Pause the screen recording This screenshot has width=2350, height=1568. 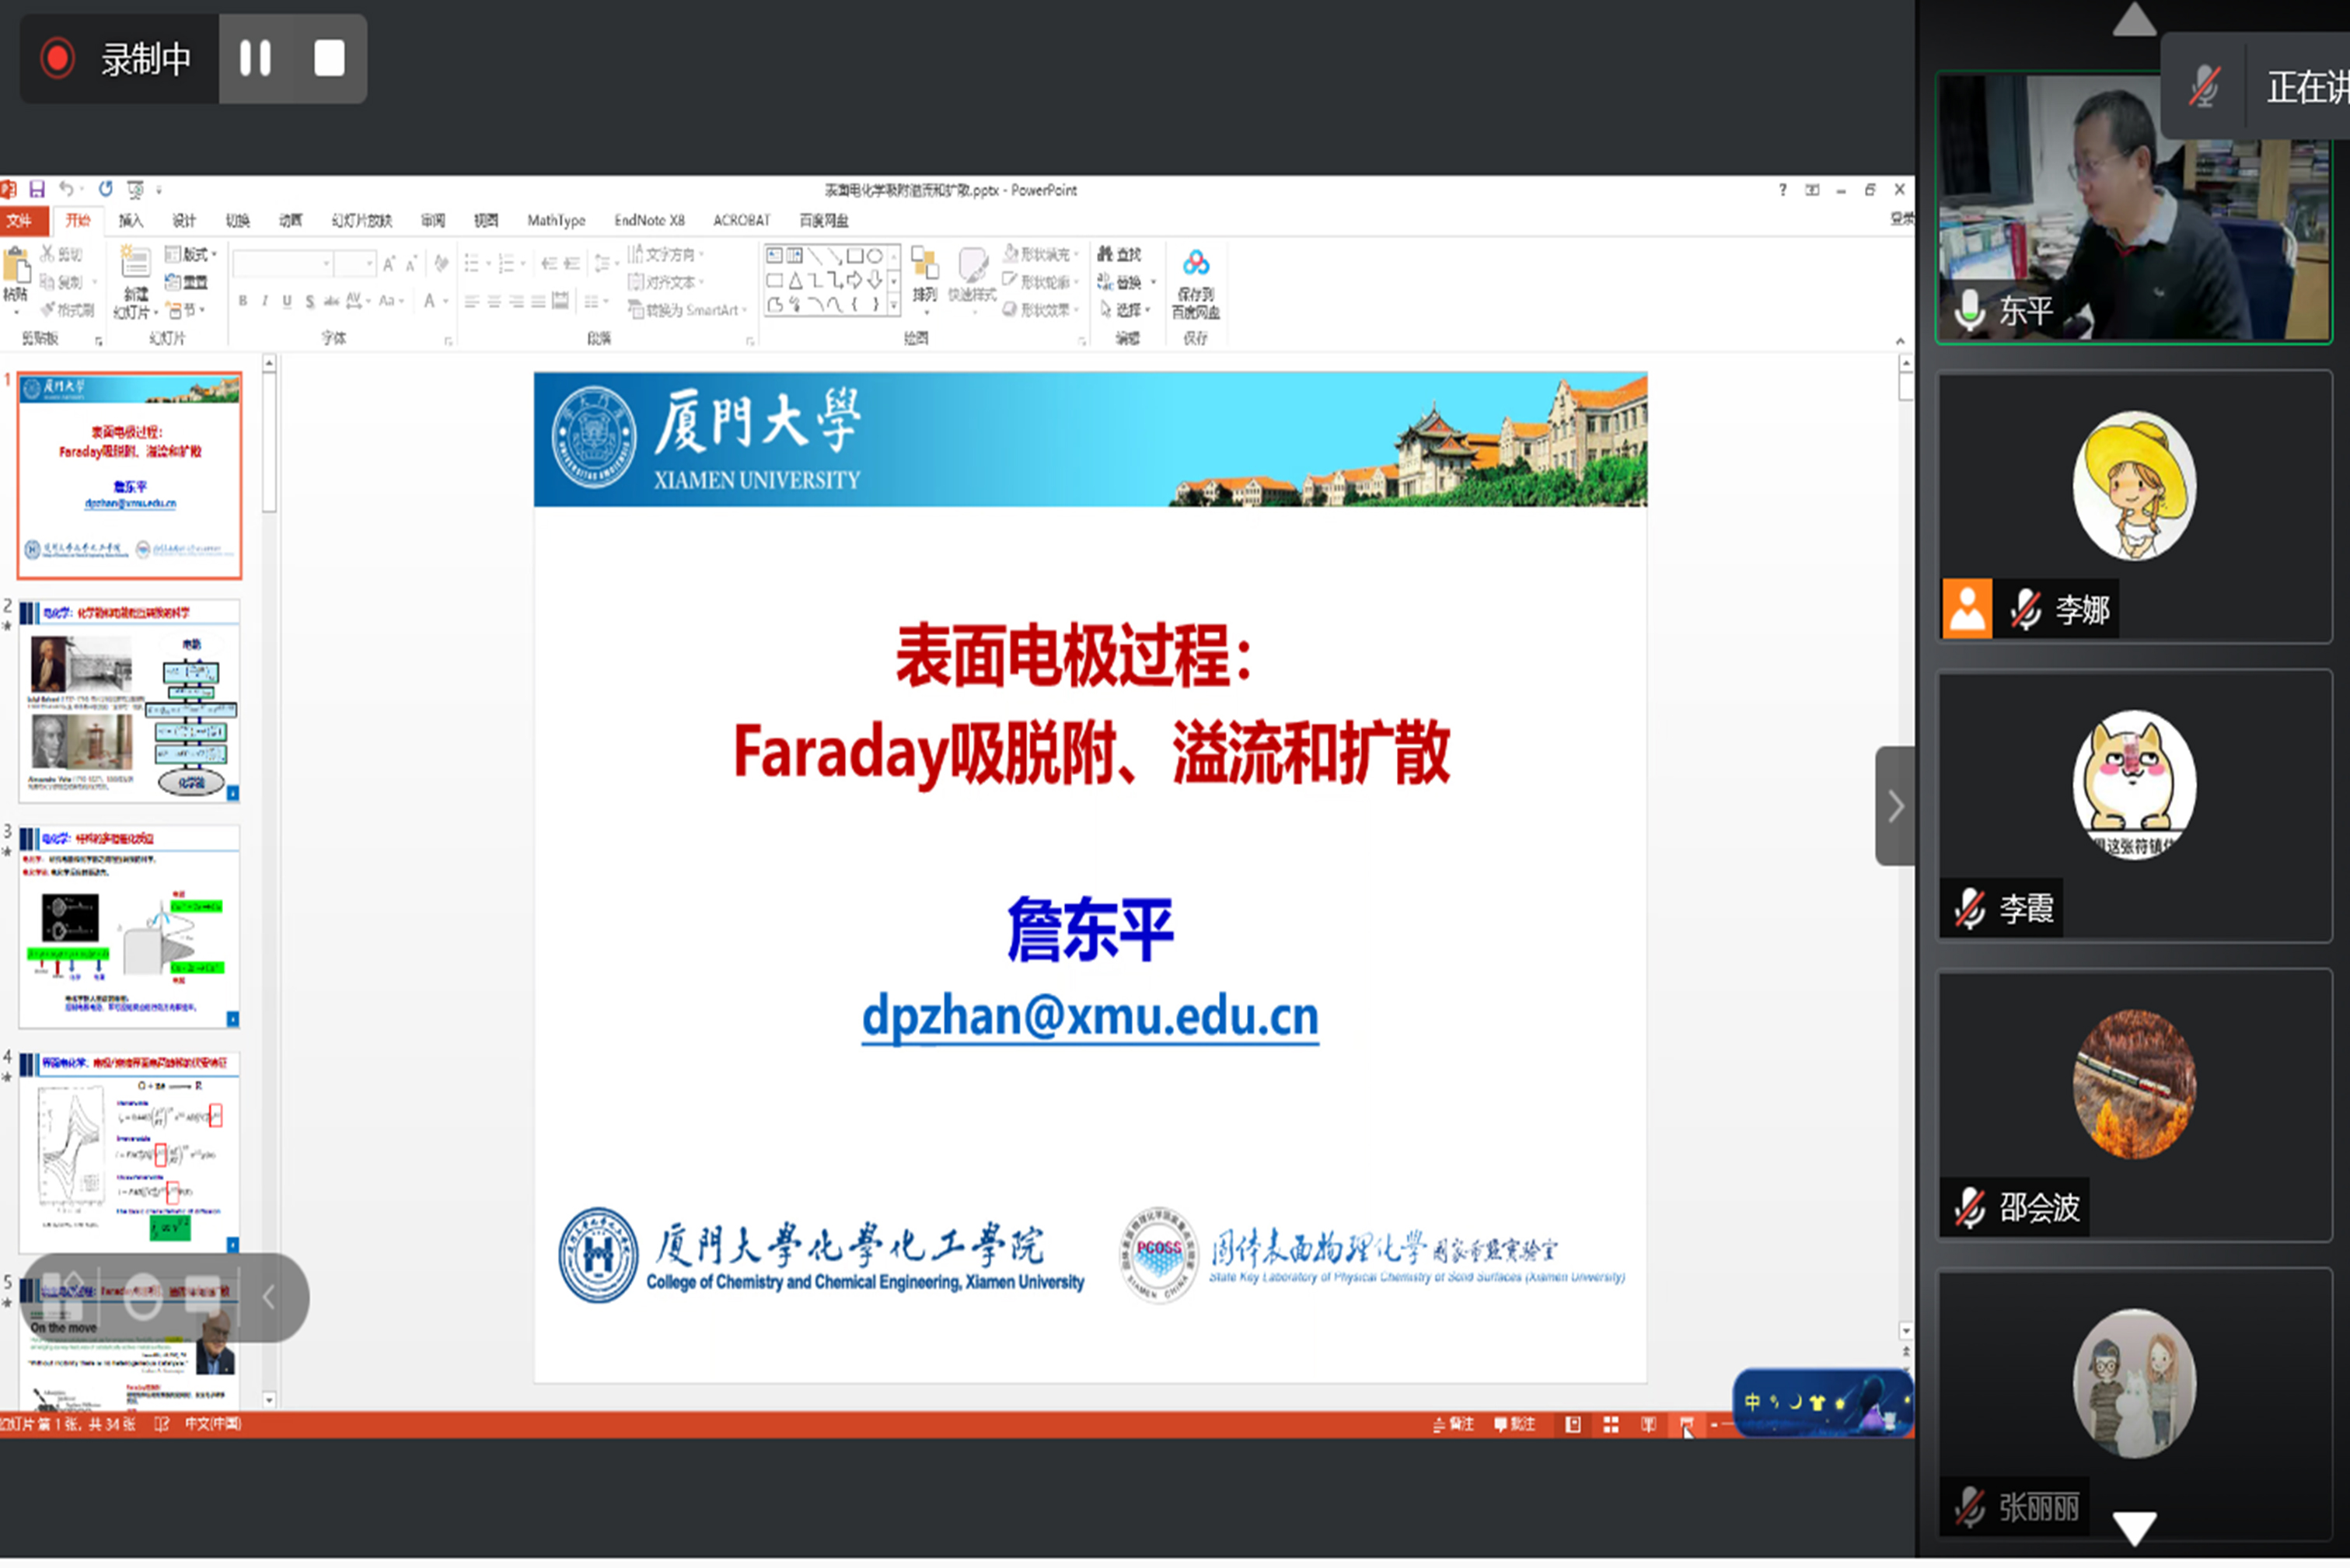(x=255, y=58)
